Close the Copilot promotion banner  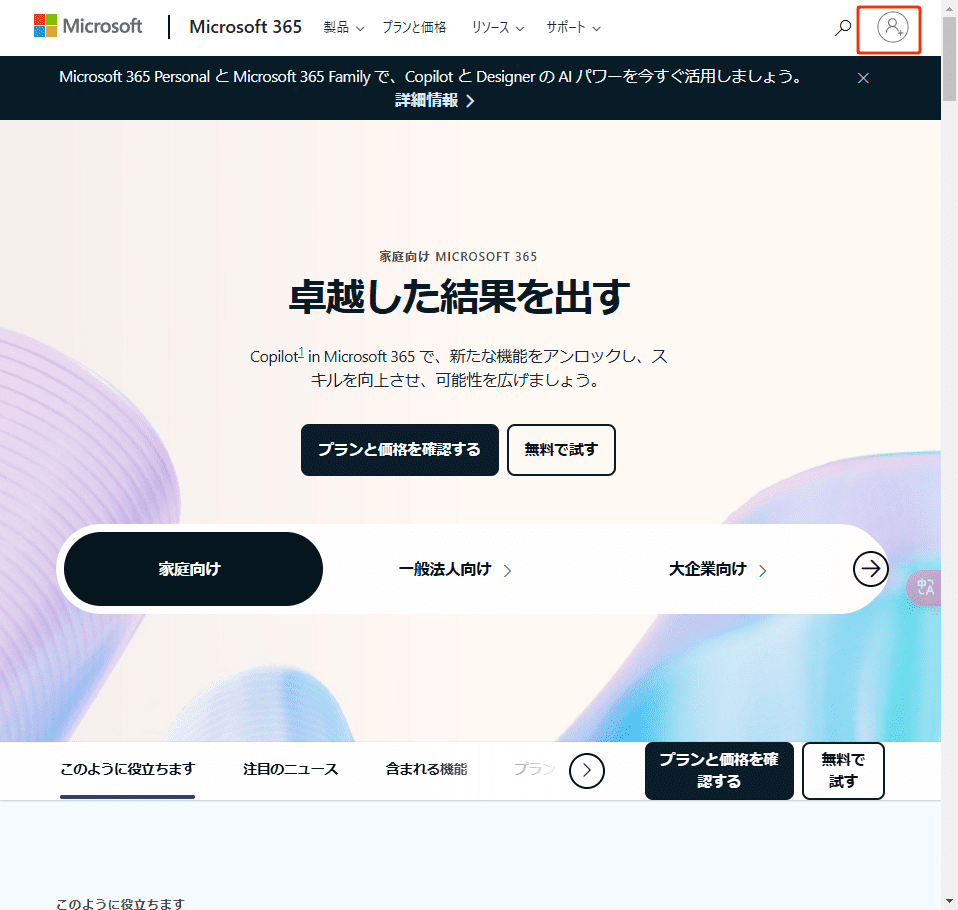(863, 78)
